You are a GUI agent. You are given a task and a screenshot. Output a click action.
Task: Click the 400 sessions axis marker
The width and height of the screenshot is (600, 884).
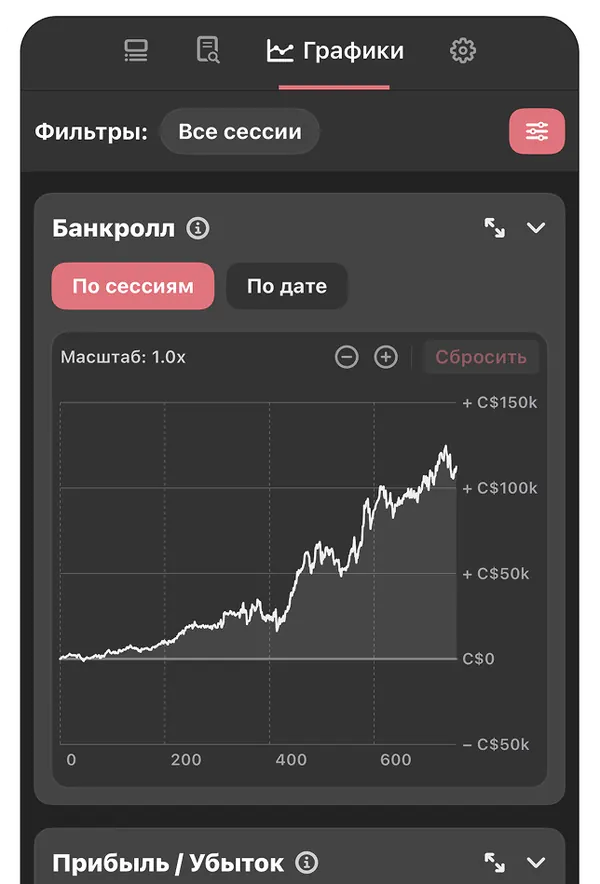click(291, 759)
